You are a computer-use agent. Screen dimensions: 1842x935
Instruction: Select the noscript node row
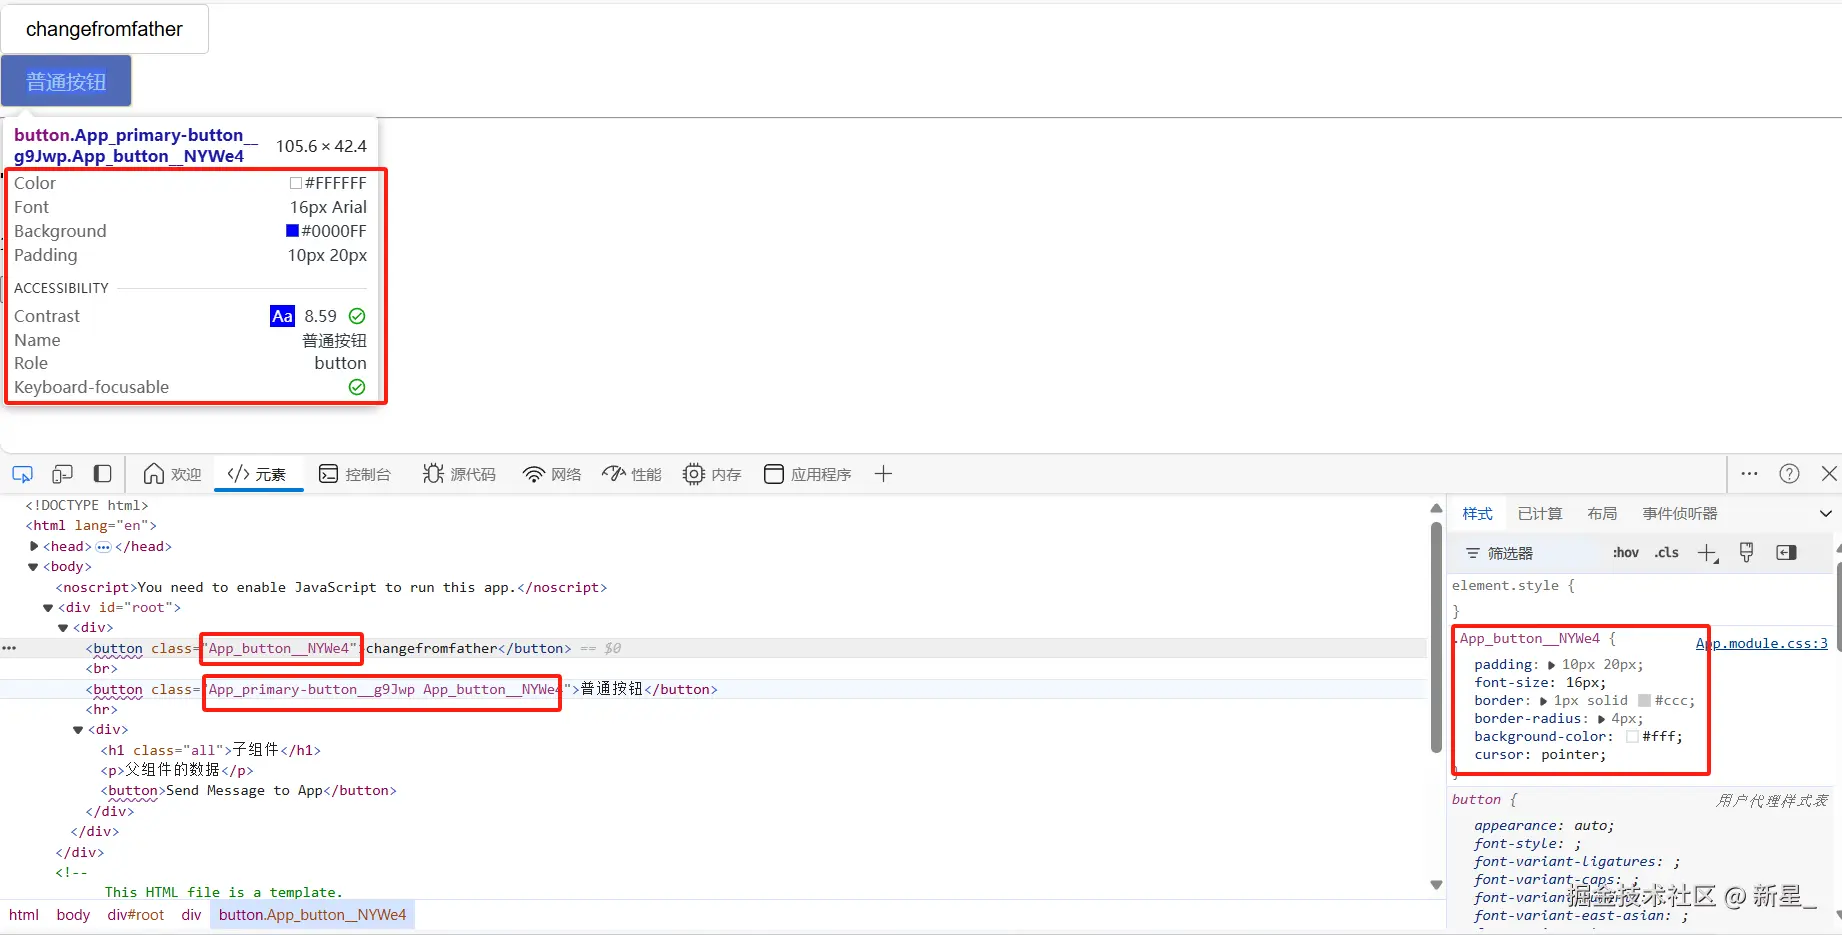[331, 588]
